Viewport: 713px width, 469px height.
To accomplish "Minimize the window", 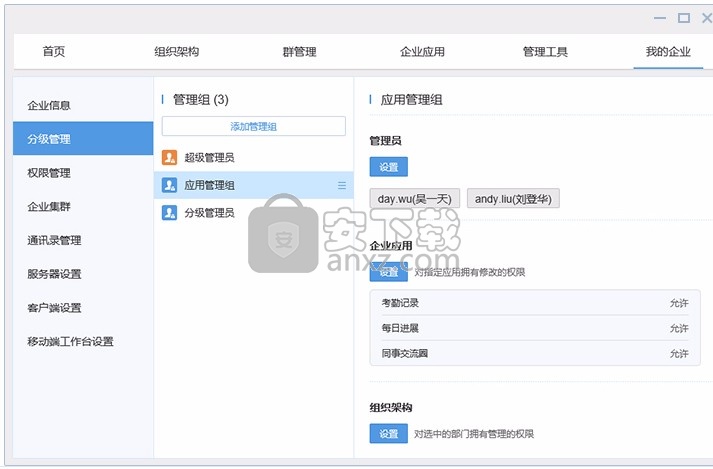I will point(660,18).
